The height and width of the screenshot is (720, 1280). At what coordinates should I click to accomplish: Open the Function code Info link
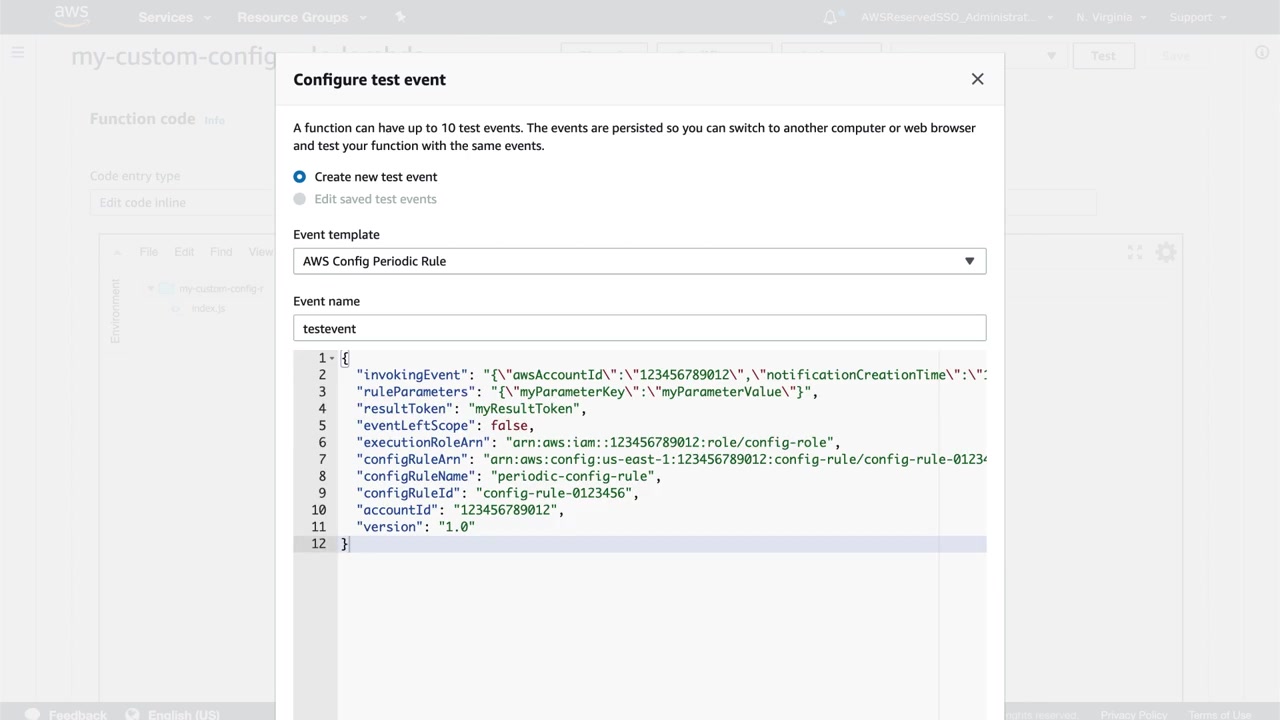214,120
